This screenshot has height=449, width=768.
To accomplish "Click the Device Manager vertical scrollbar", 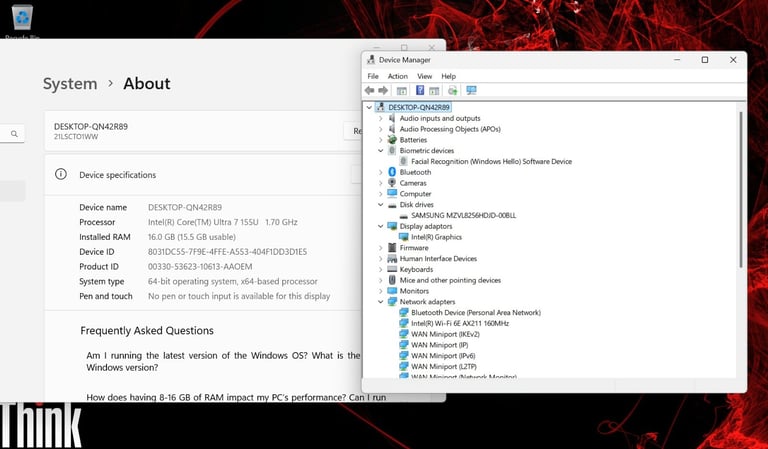I will [741, 189].
